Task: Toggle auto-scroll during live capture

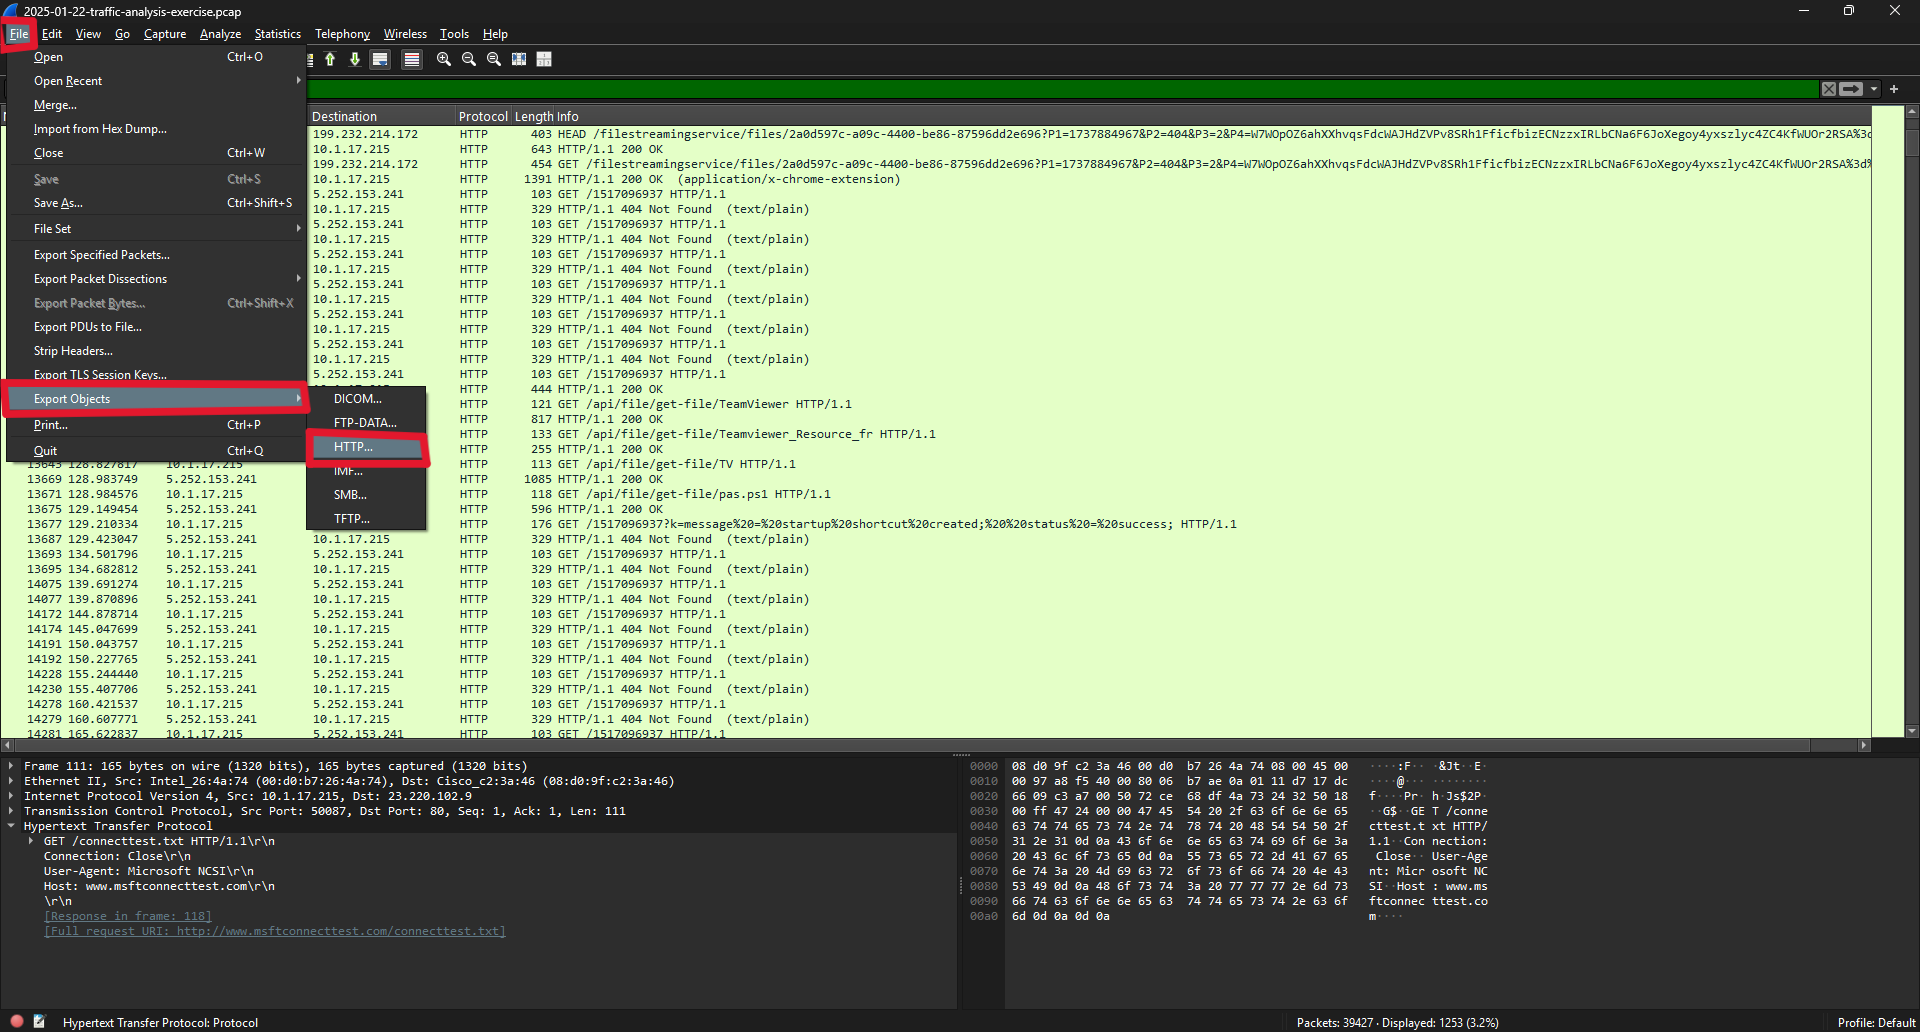Action: coord(380,60)
